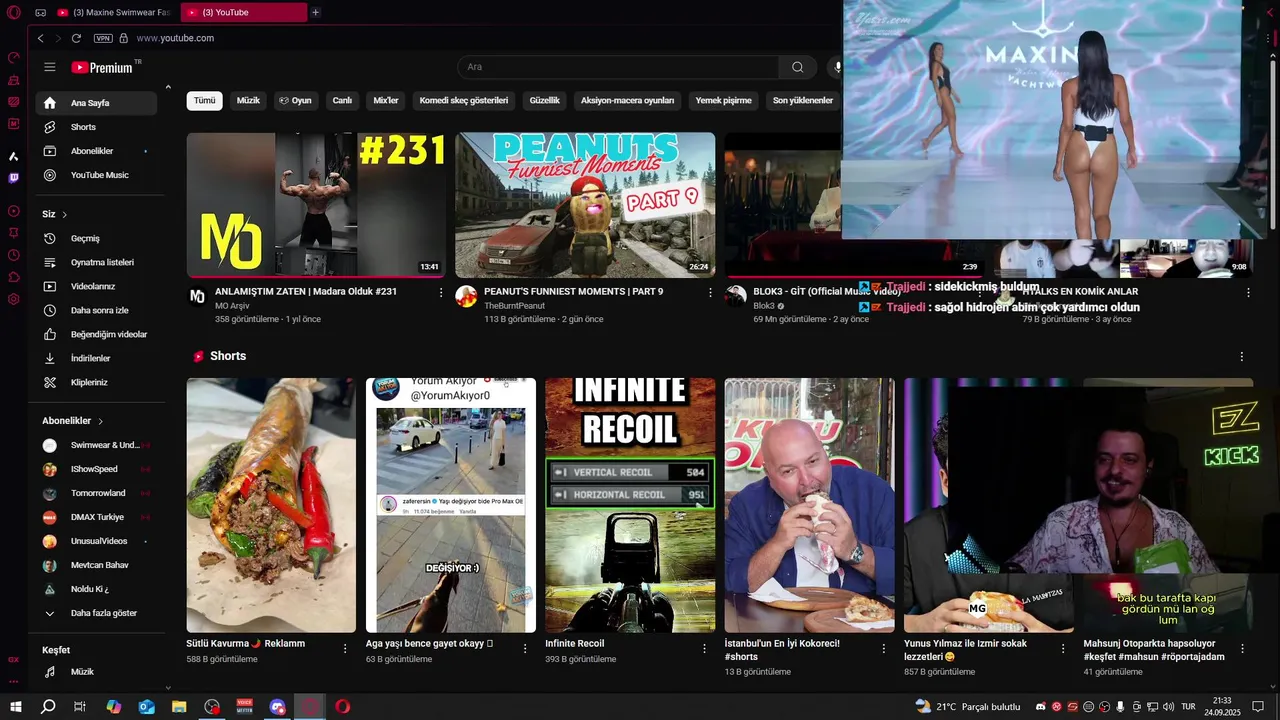
Task: Open Oynatma listeleri
Action: tap(96, 263)
